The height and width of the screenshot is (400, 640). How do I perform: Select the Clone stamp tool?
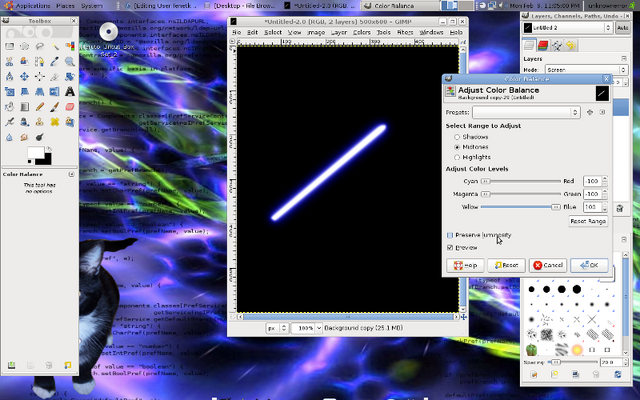point(40,122)
